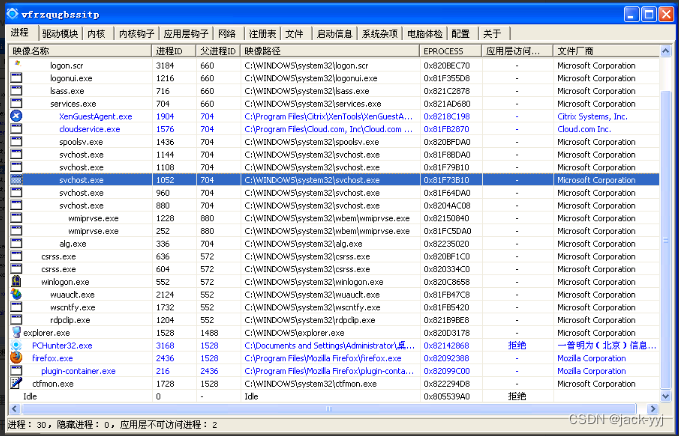This screenshot has height=436, width=679.
Task: Select svchost.exe with PID 960
Action: tap(334, 193)
